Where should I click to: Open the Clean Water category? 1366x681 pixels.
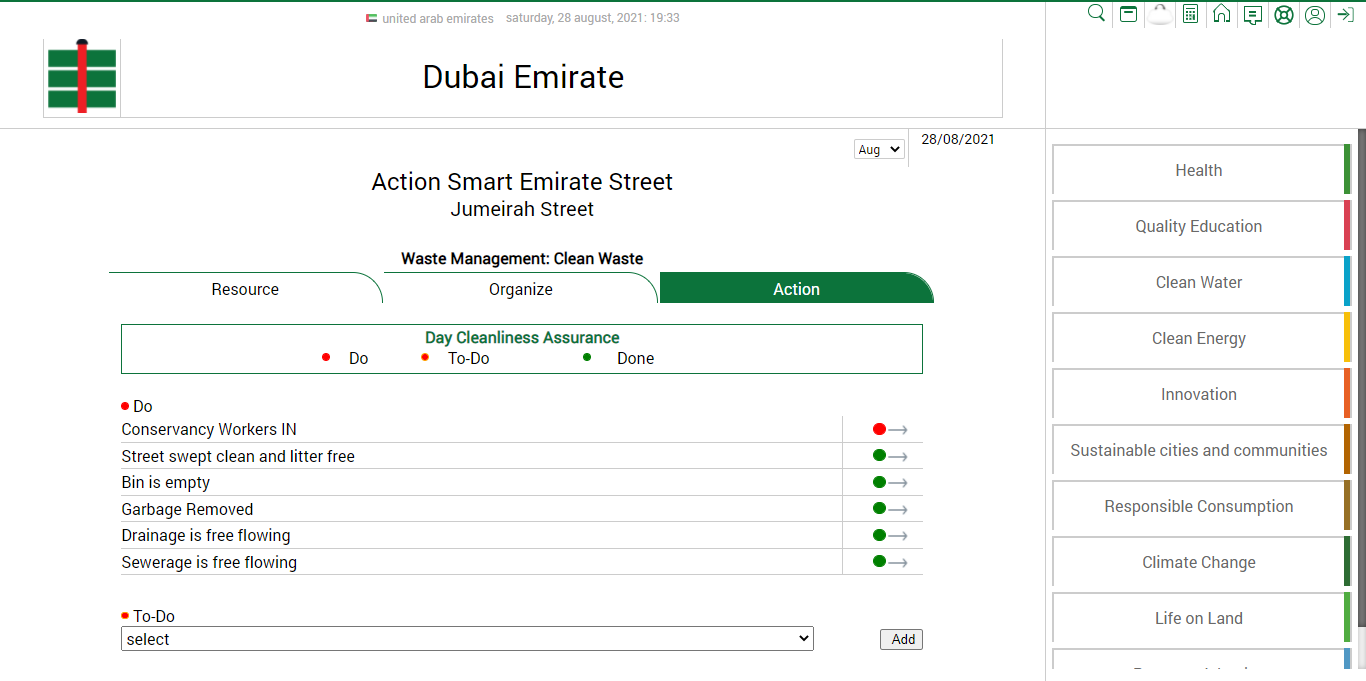pos(1200,282)
